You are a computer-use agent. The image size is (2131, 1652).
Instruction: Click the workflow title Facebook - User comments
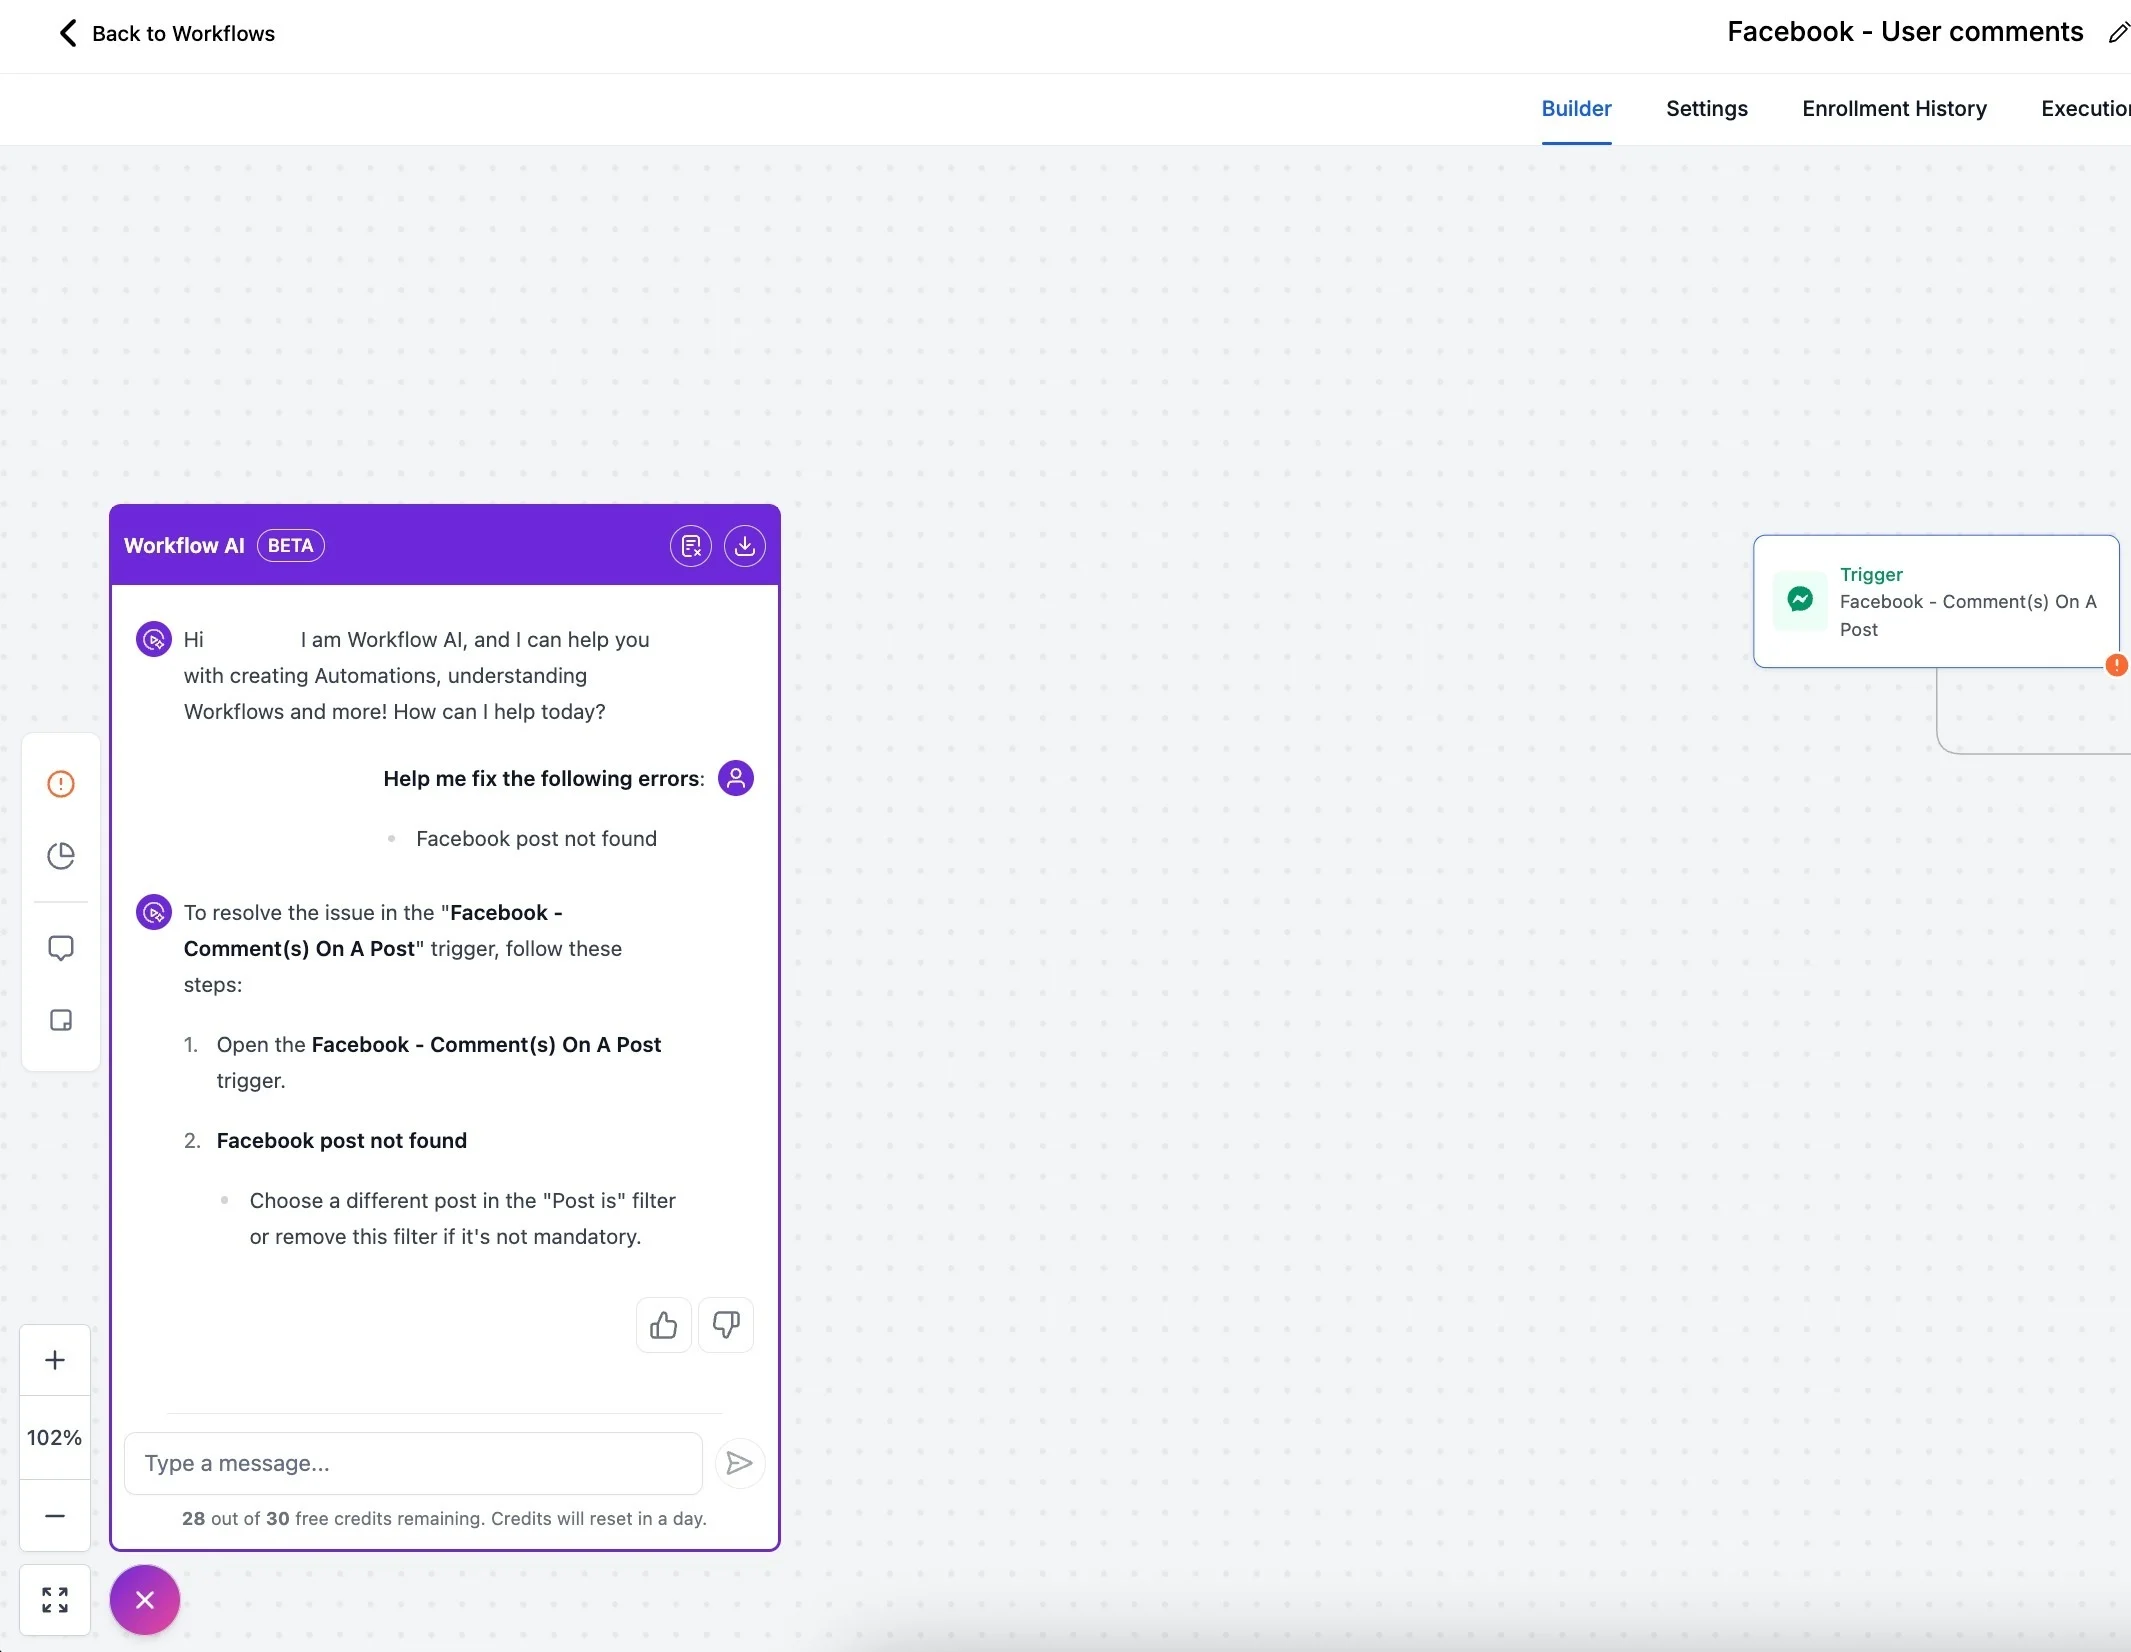pos(1905,32)
